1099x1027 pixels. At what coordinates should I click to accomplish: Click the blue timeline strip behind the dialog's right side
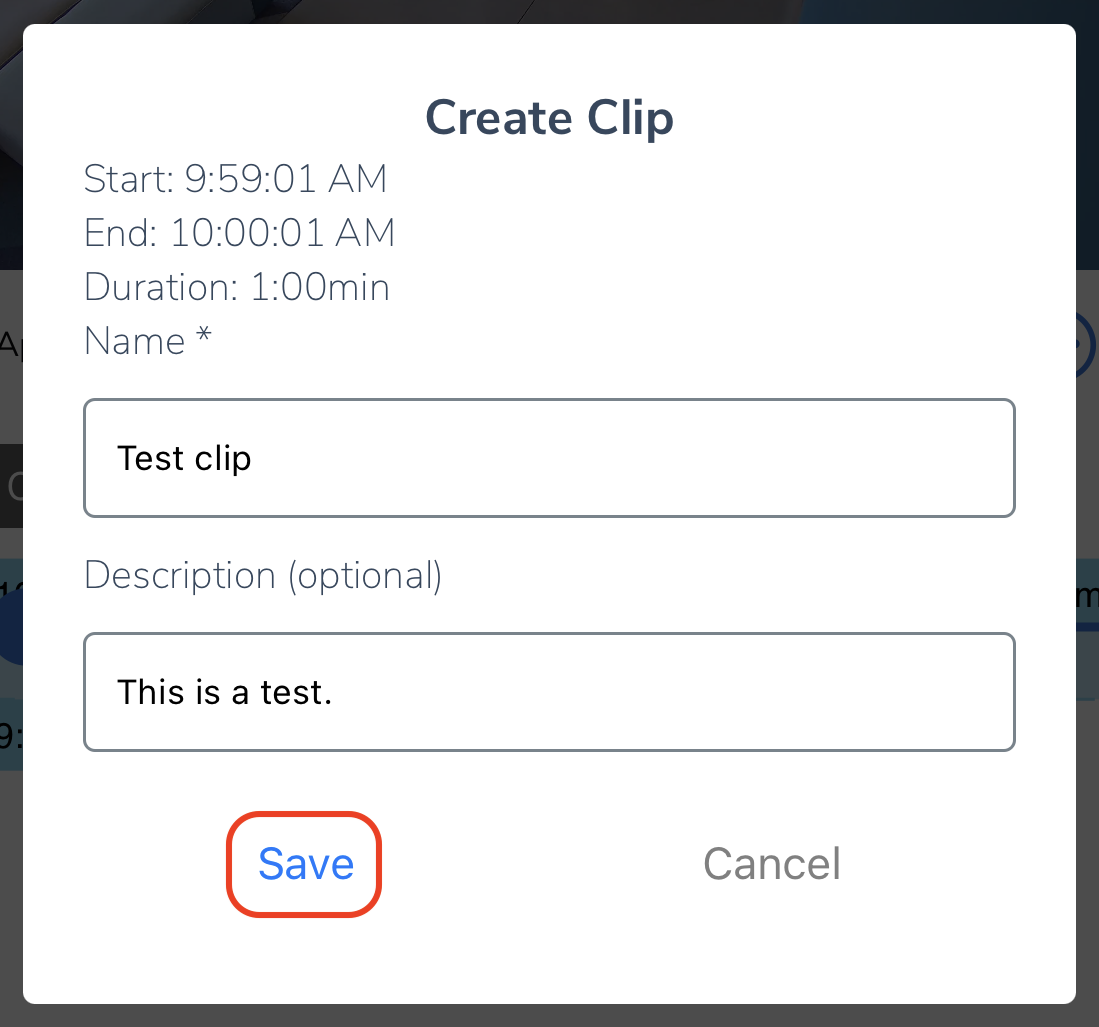pos(1087,629)
